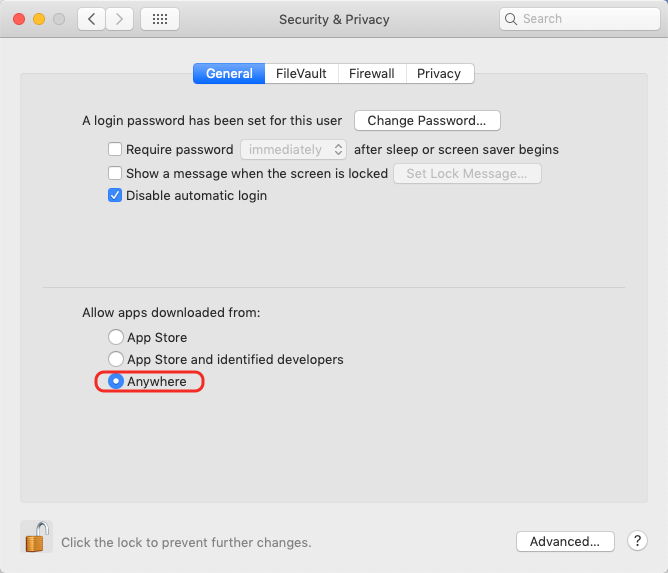Choose App Store and identified developers
This screenshot has height=573, width=668.
tap(116, 359)
